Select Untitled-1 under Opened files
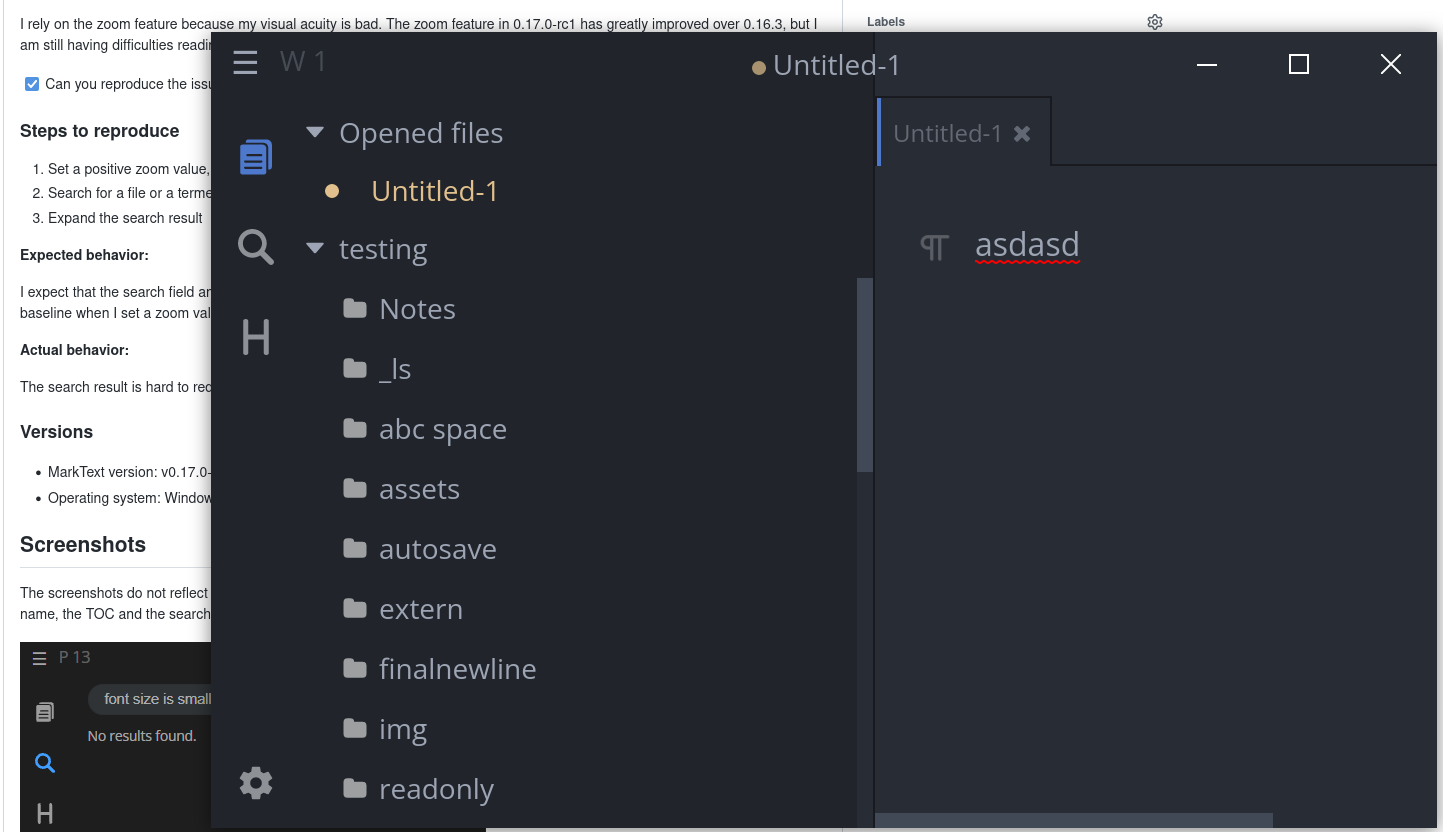This screenshot has height=832, width=1443. click(434, 190)
